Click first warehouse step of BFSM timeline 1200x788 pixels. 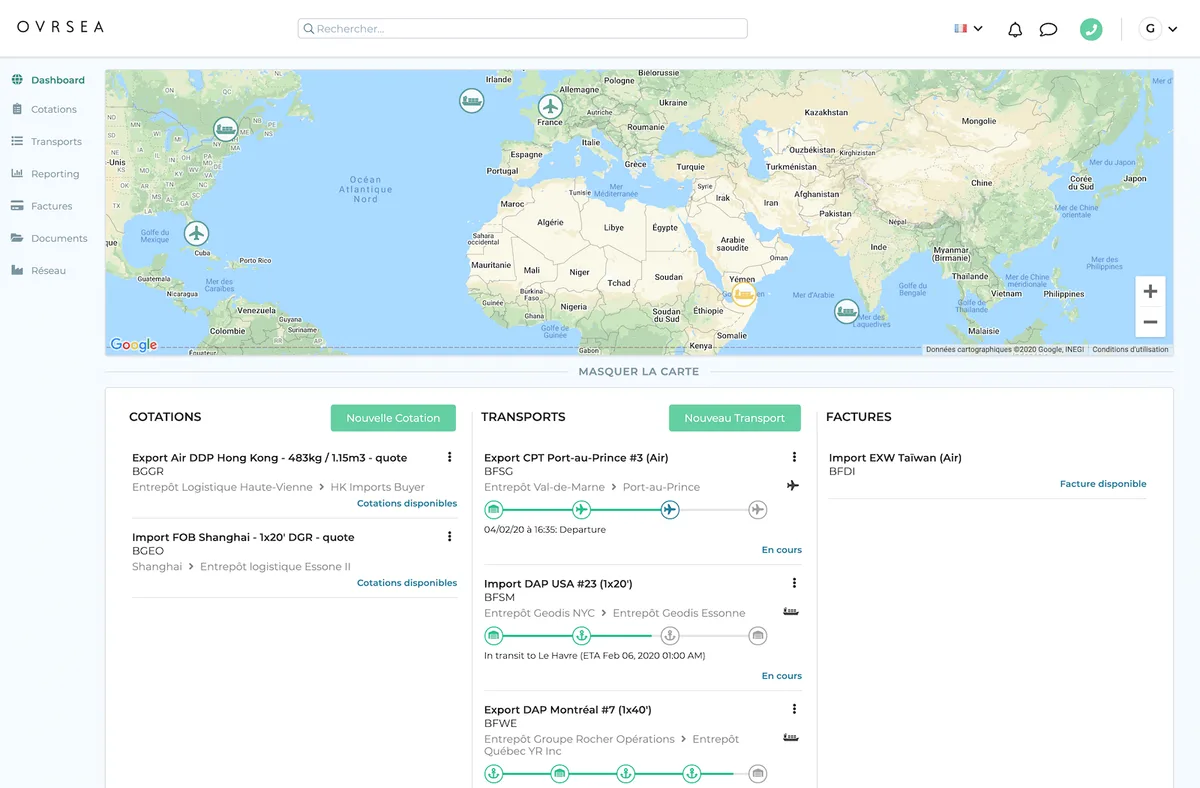click(493, 636)
